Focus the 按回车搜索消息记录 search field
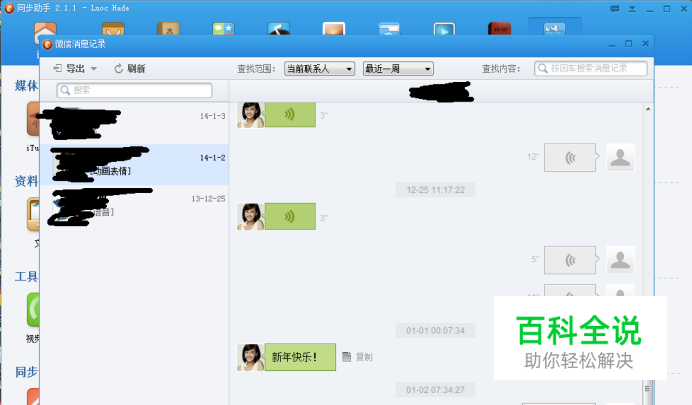Viewport: 692px width, 405px height. point(590,68)
